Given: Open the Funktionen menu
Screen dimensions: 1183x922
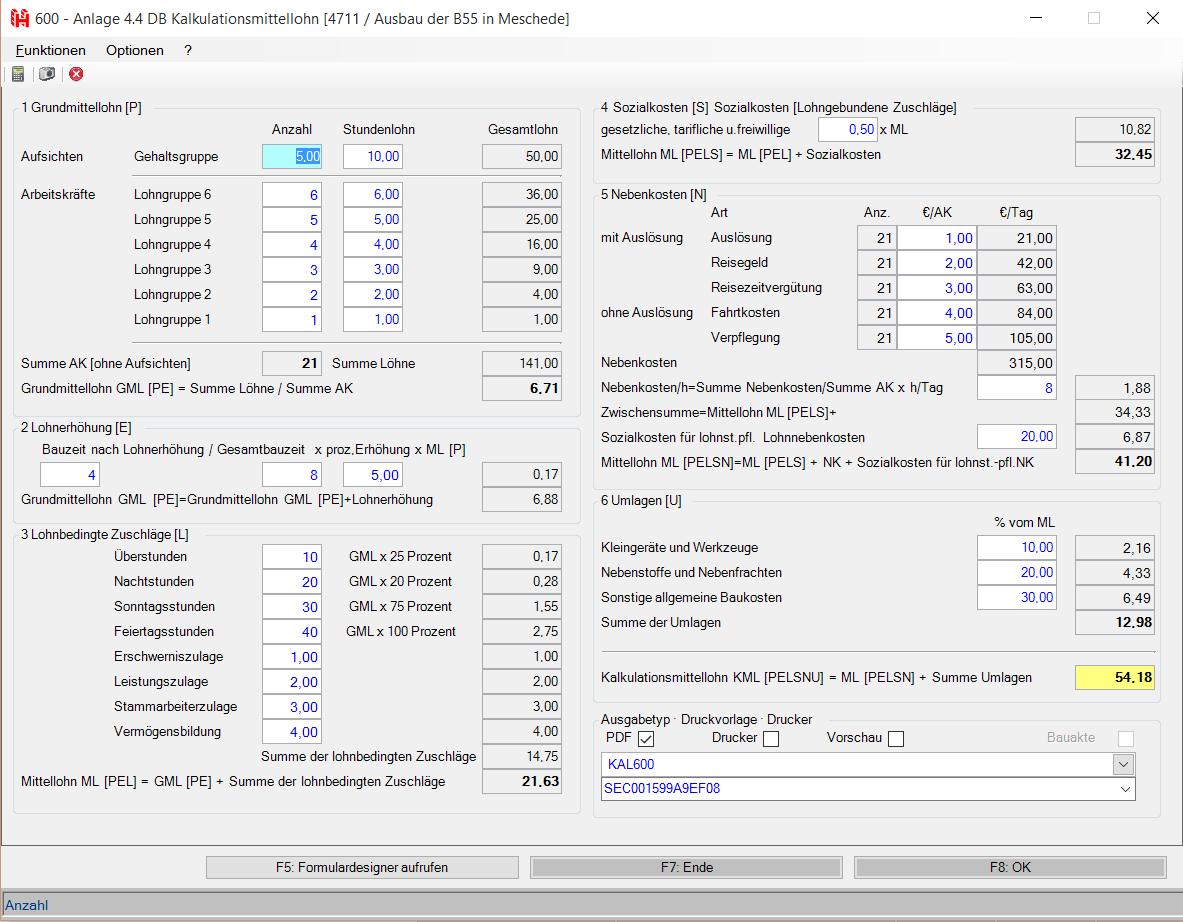Looking at the screenshot, I should pos(51,50).
